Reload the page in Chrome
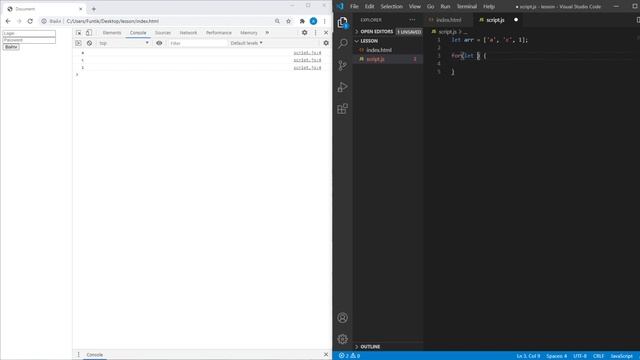Viewport: 640px width, 360px height. [x=30, y=21]
